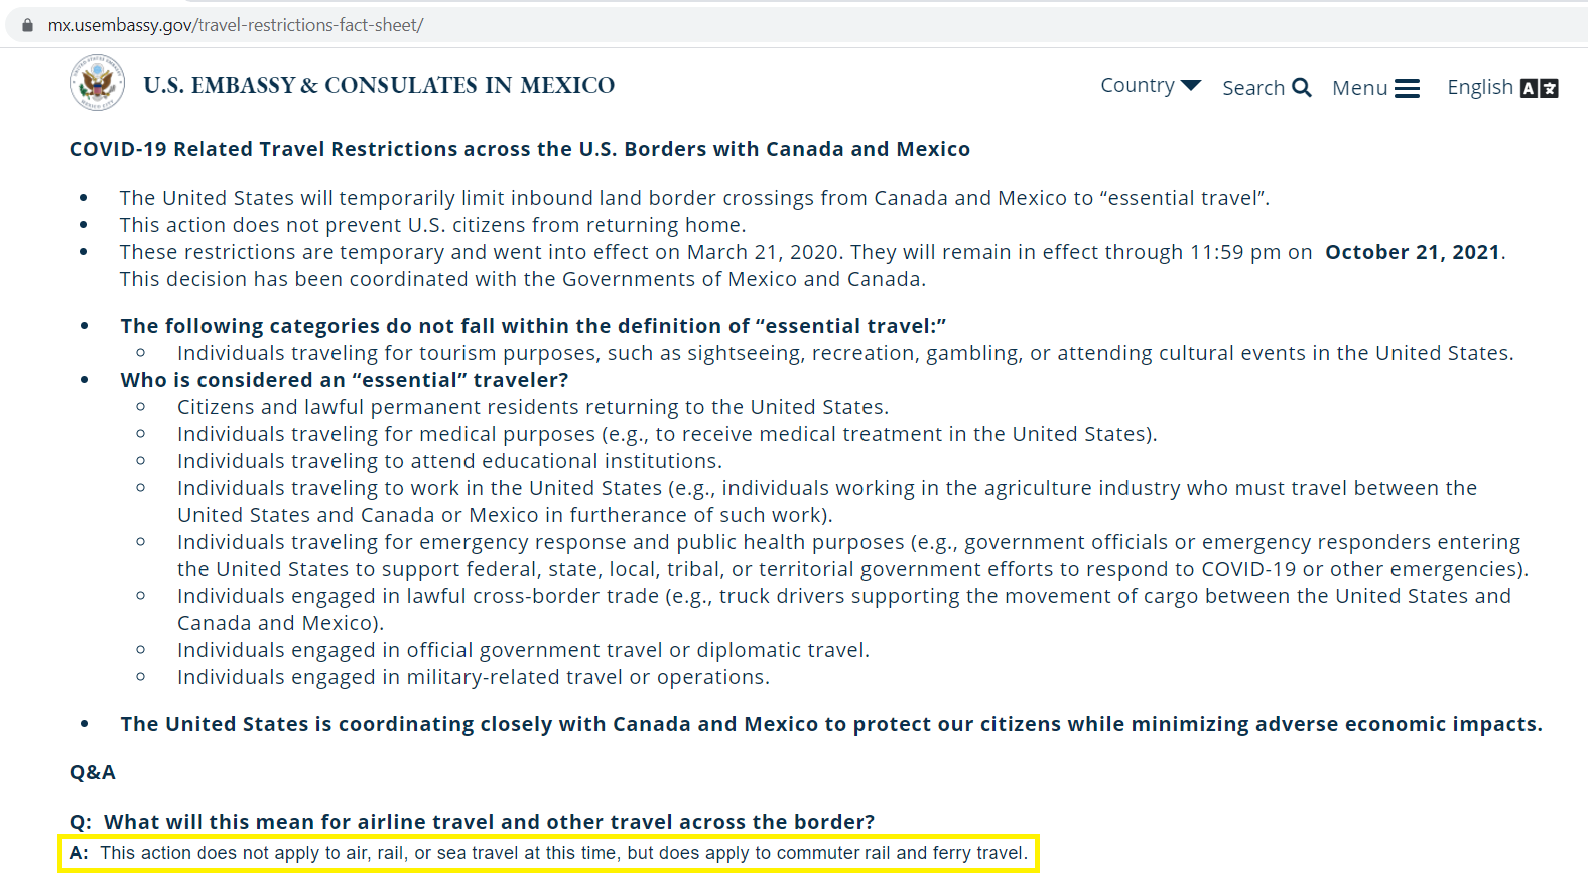Click 'Individuals engaged in official government travel' line
Viewport: 1588px width, 881px height.
[x=523, y=650]
